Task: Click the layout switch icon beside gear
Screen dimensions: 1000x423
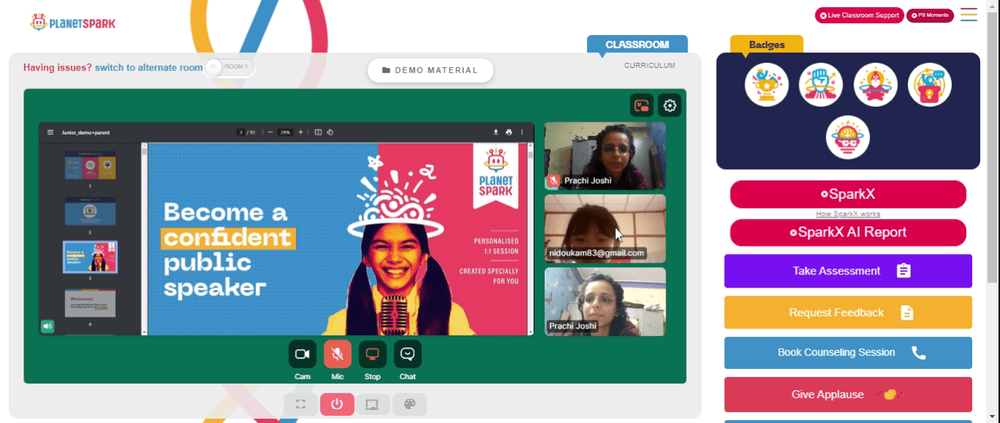Action: [x=642, y=106]
